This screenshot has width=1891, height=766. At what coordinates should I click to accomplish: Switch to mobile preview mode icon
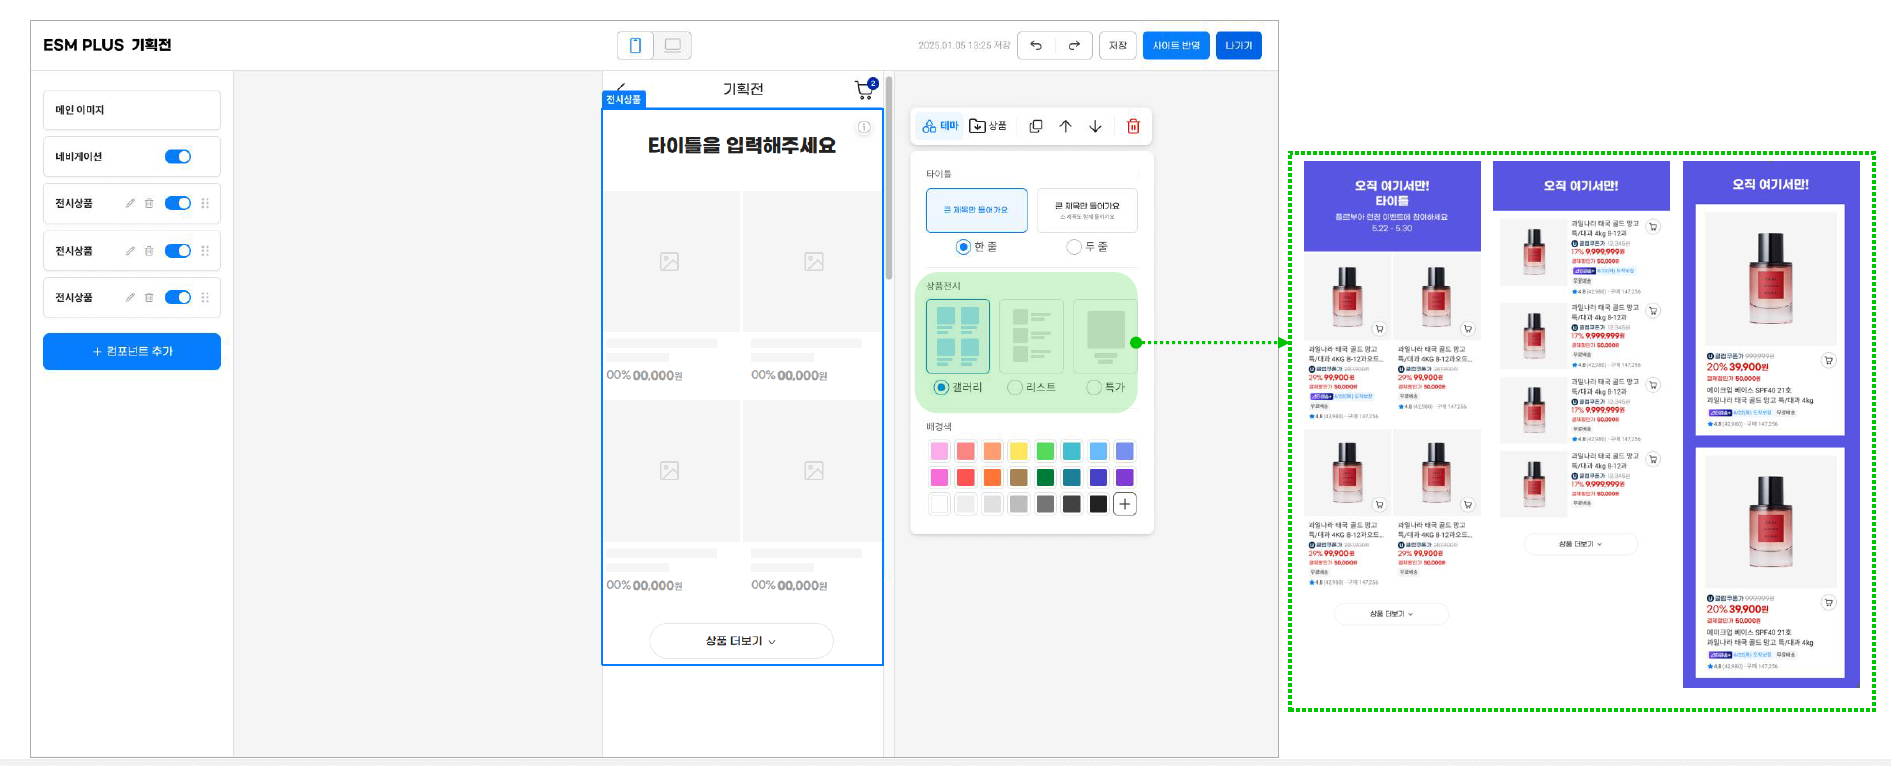click(x=635, y=45)
